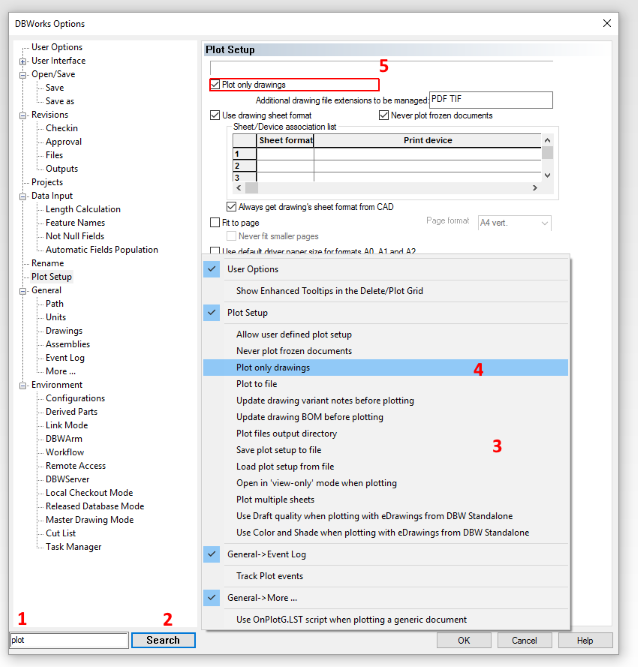The height and width of the screenshot is (667, 638).
Task: Select Plot to file search result
Action: coord(385,384)
